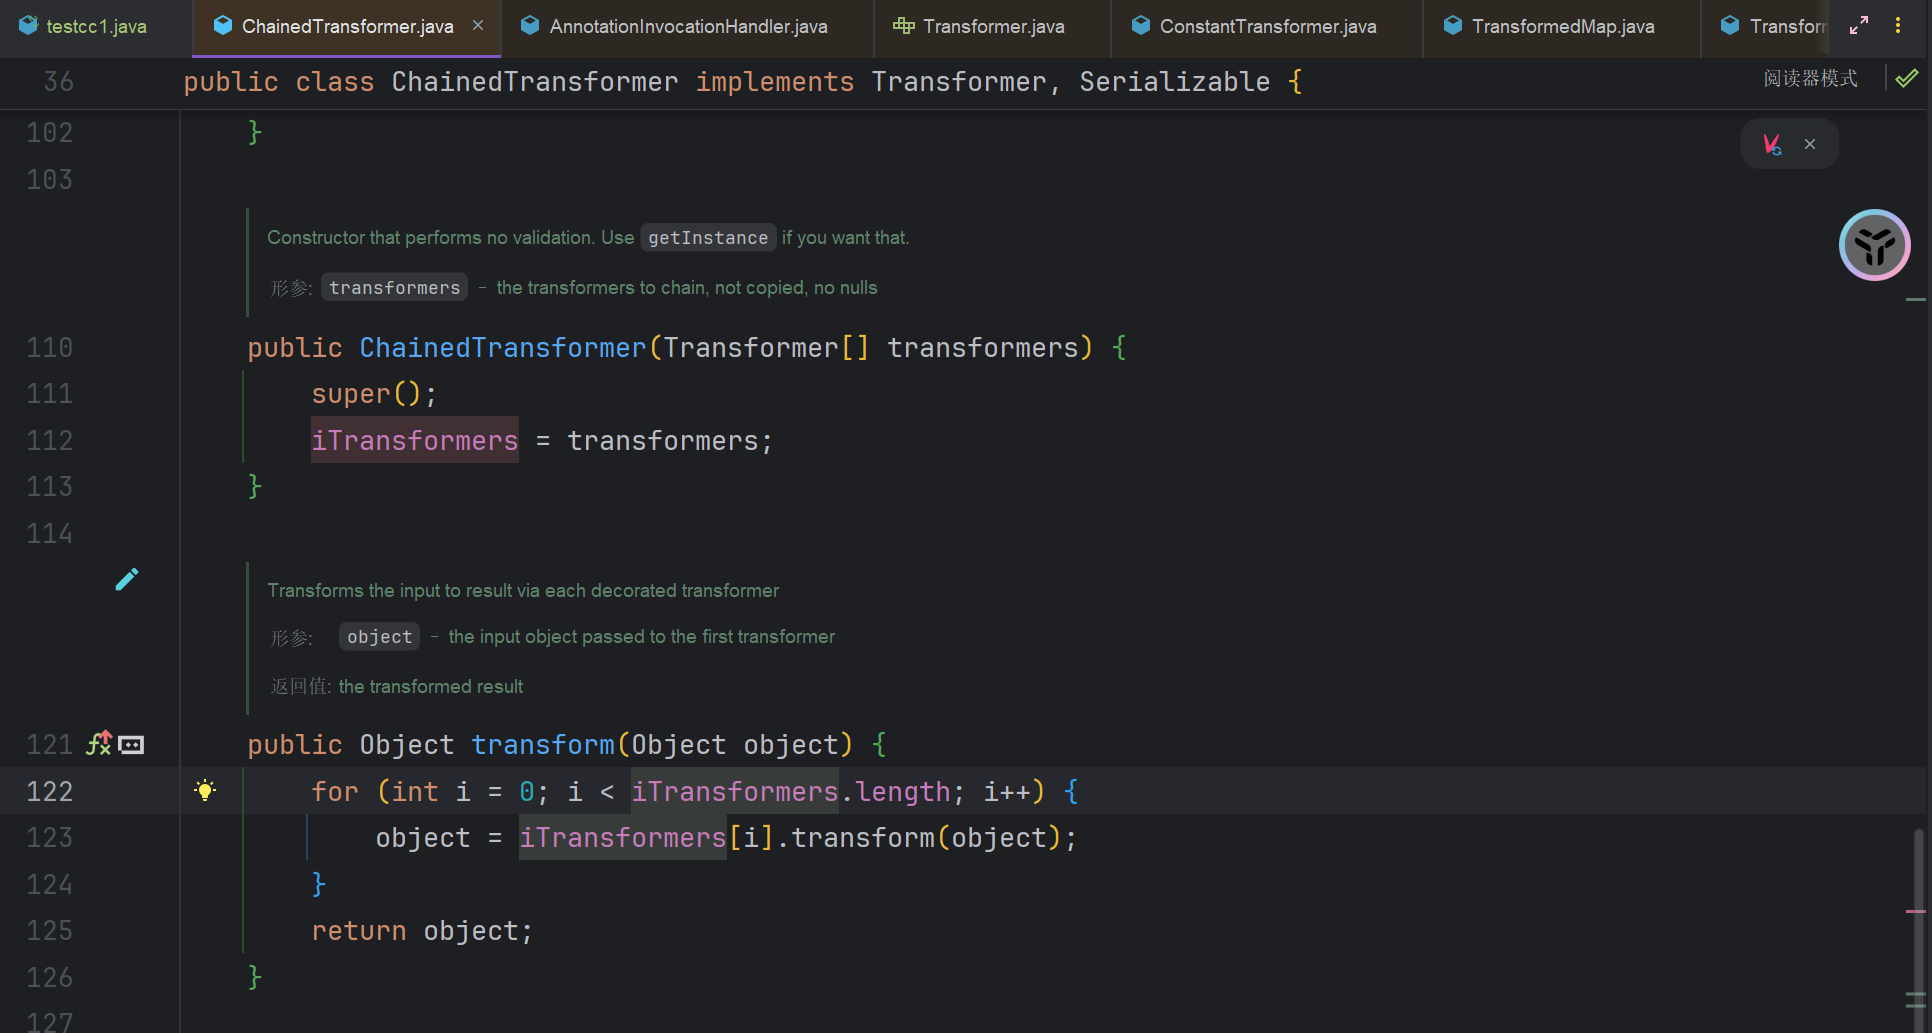This screenshot has width=1932, height=1033.
Task: Click the inlay hints gutter icon on line 121
Action: pos(132,745)
